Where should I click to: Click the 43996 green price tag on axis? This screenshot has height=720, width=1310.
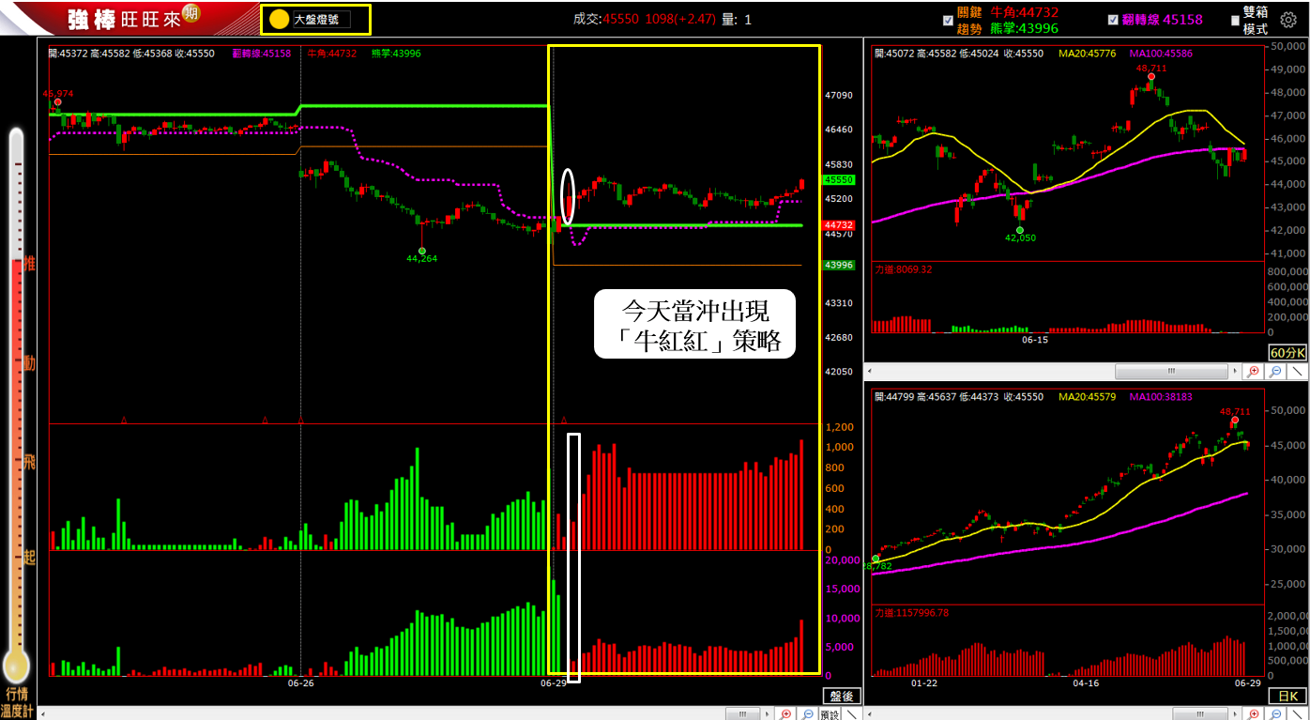tap(837, 265)
